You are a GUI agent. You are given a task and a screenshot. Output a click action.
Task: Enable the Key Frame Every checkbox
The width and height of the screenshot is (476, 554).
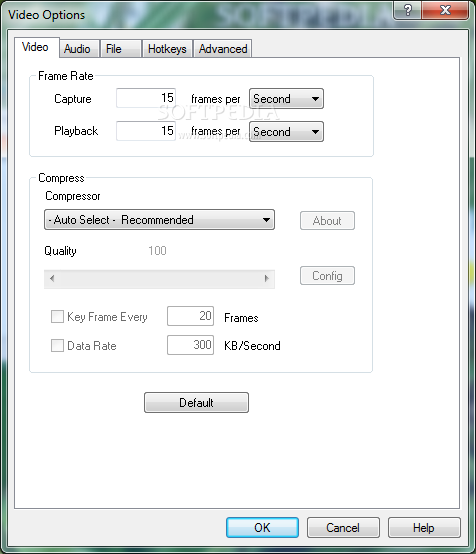click(57, 317)
